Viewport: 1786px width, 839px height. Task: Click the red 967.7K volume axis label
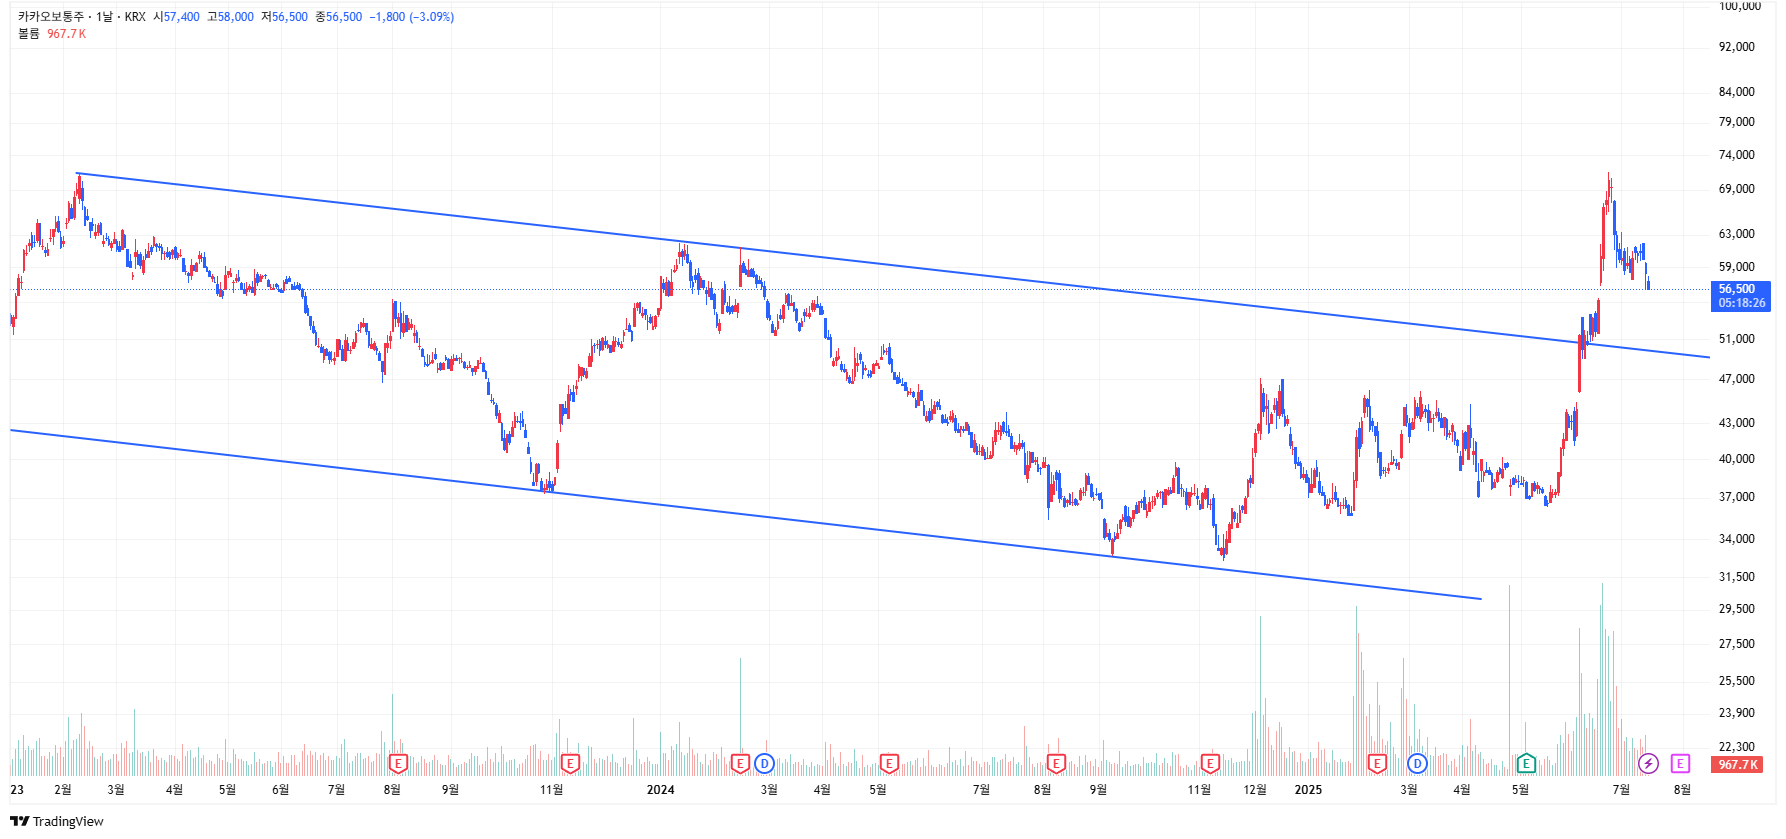coord(1739,764)
